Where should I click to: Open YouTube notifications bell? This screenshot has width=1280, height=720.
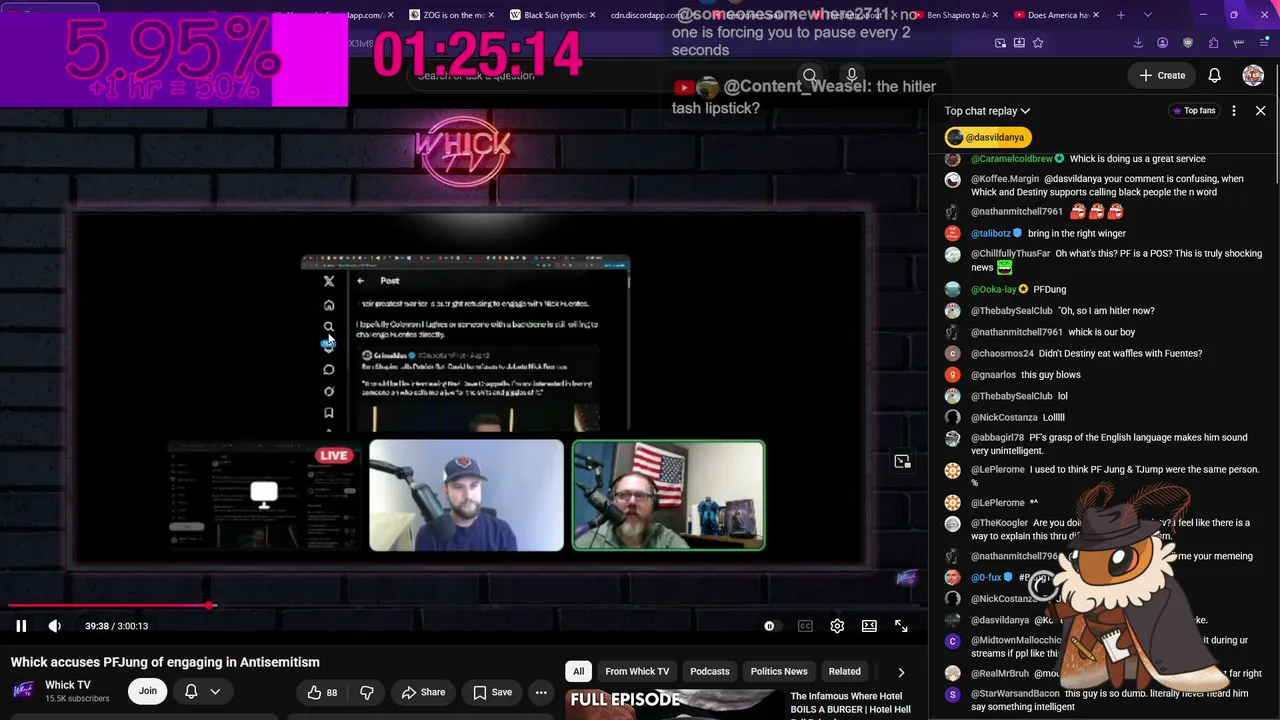(1215, 75)
